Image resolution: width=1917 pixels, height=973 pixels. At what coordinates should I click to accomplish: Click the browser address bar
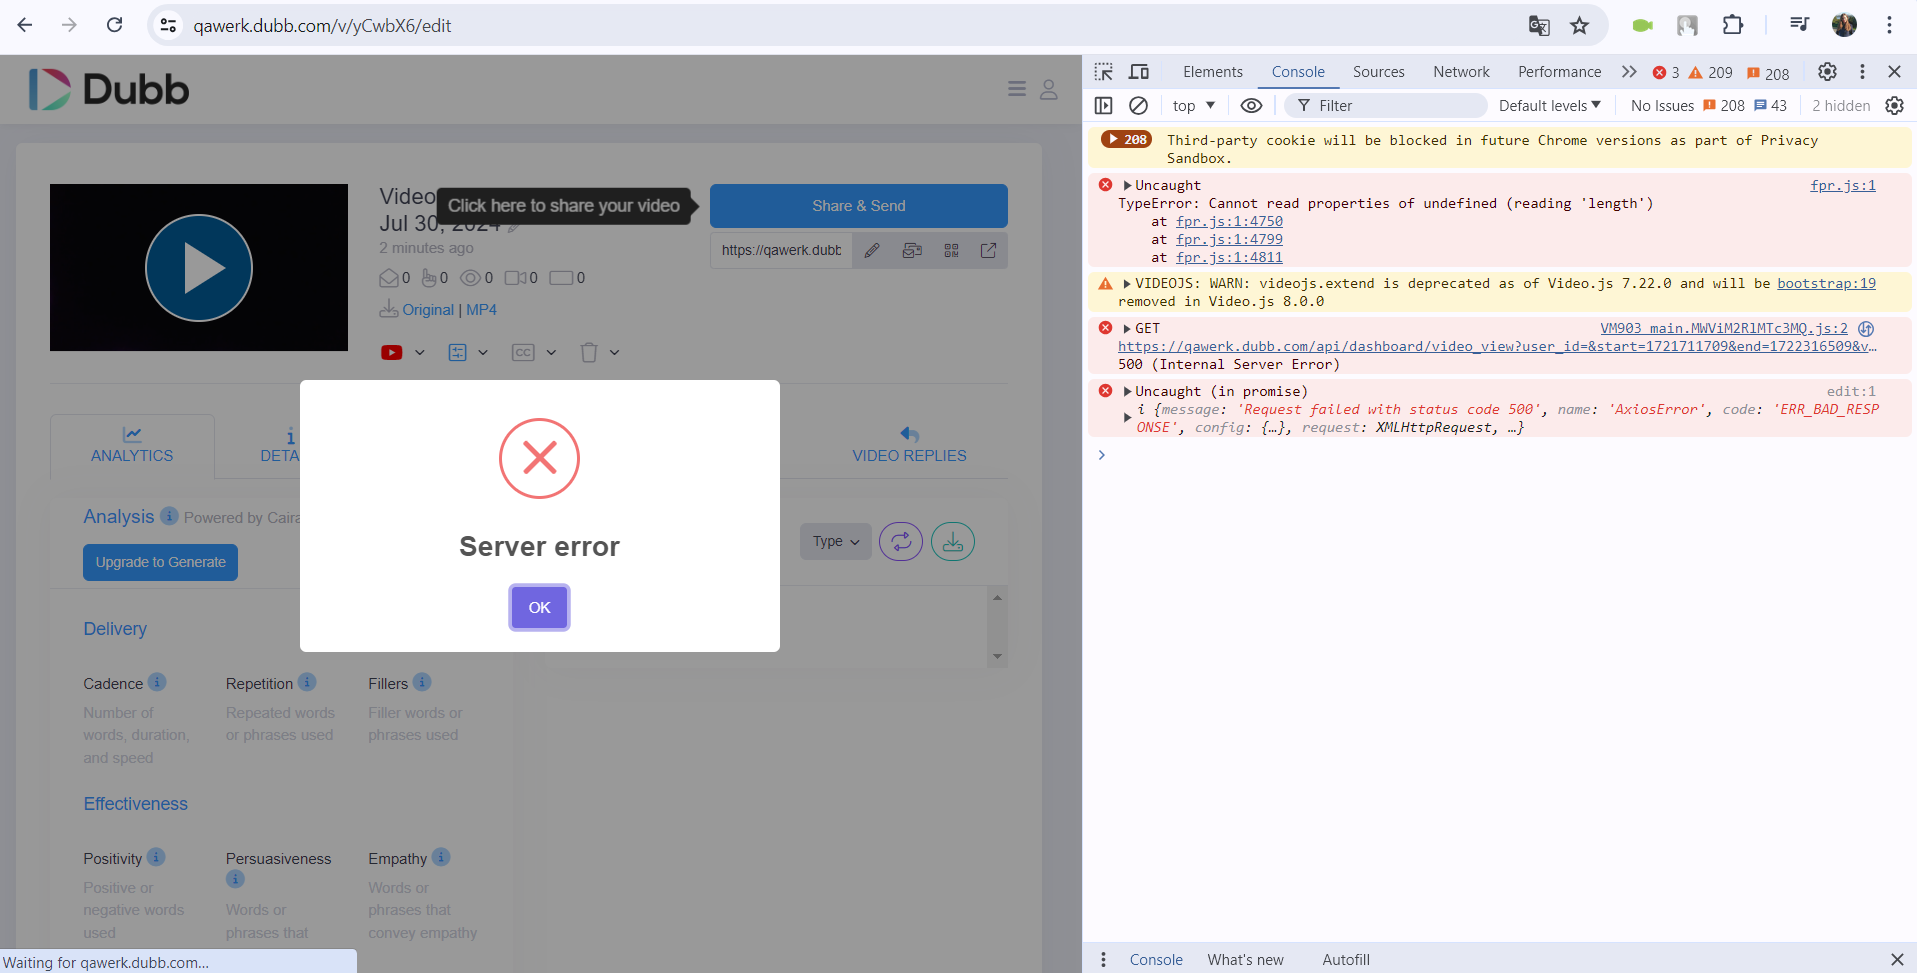point(850,25)
